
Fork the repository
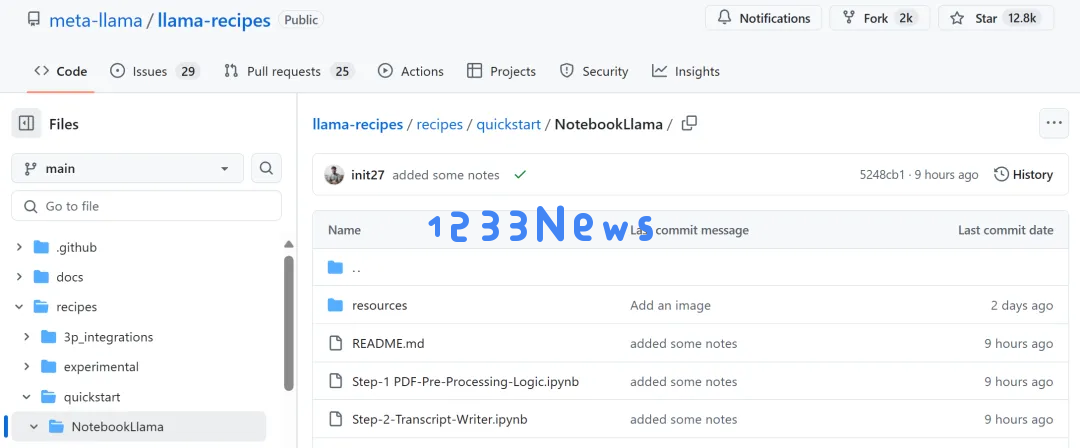[x=879, y=19]
